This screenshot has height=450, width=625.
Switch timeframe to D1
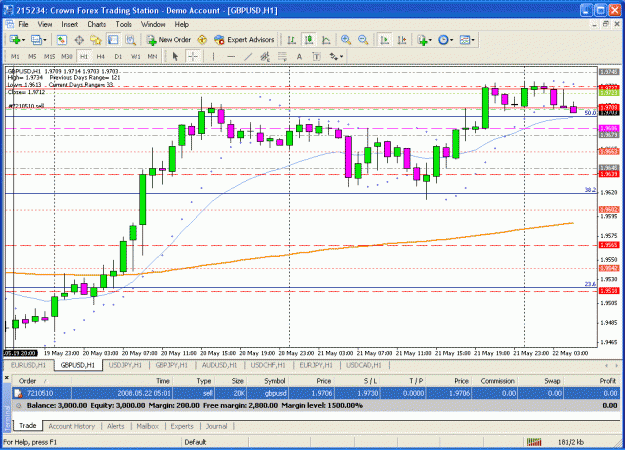118,57
